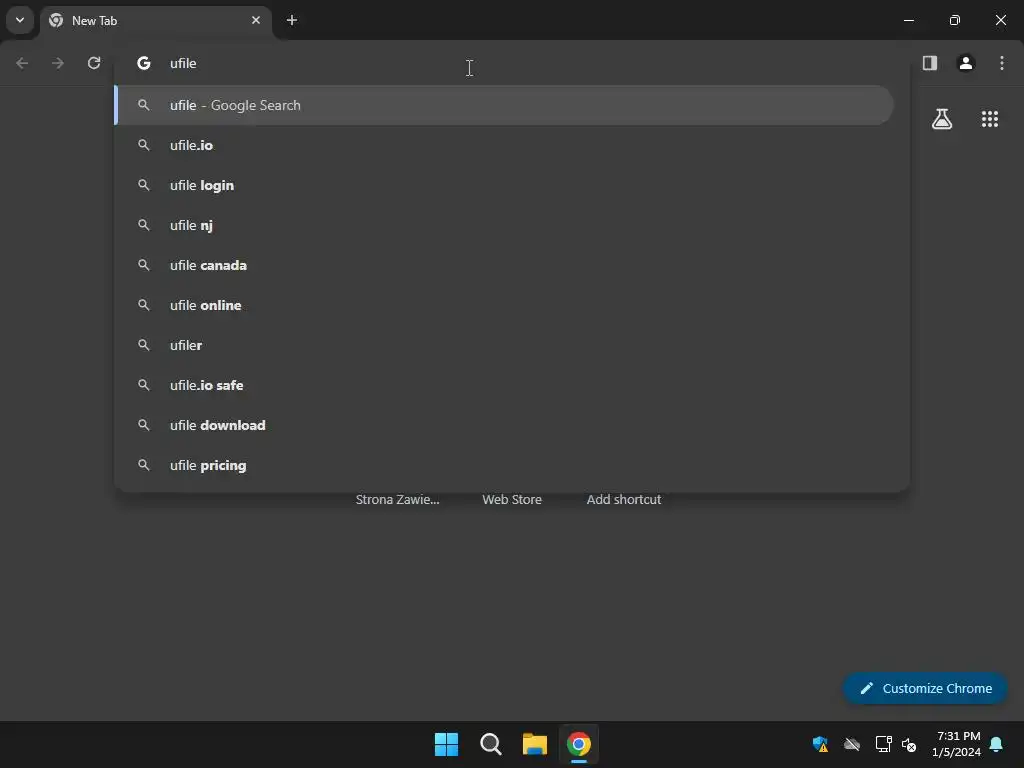This screenshot has width=1024, height=768.
Task: Open the tab search dropdown arrow
Action: 20,20
